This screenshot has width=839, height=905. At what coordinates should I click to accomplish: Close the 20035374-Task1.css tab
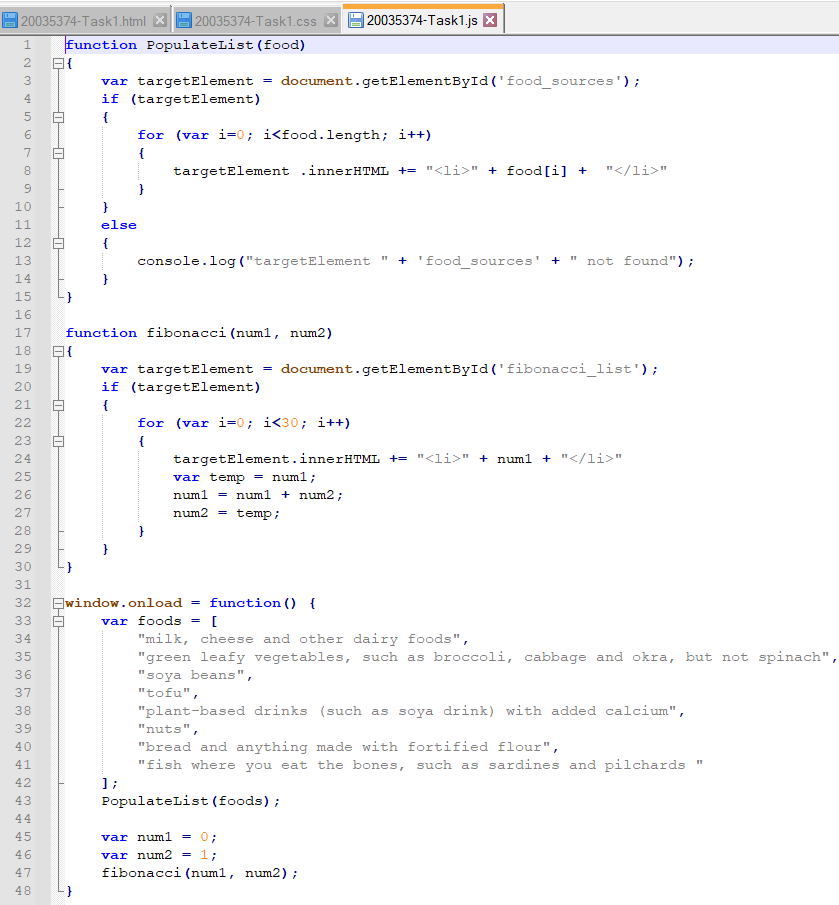point(331,21)
